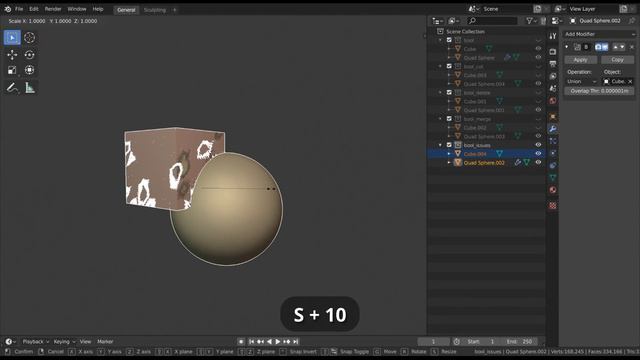Hide Quad Sphere.002 with eye icon

[x=538, y=162]
